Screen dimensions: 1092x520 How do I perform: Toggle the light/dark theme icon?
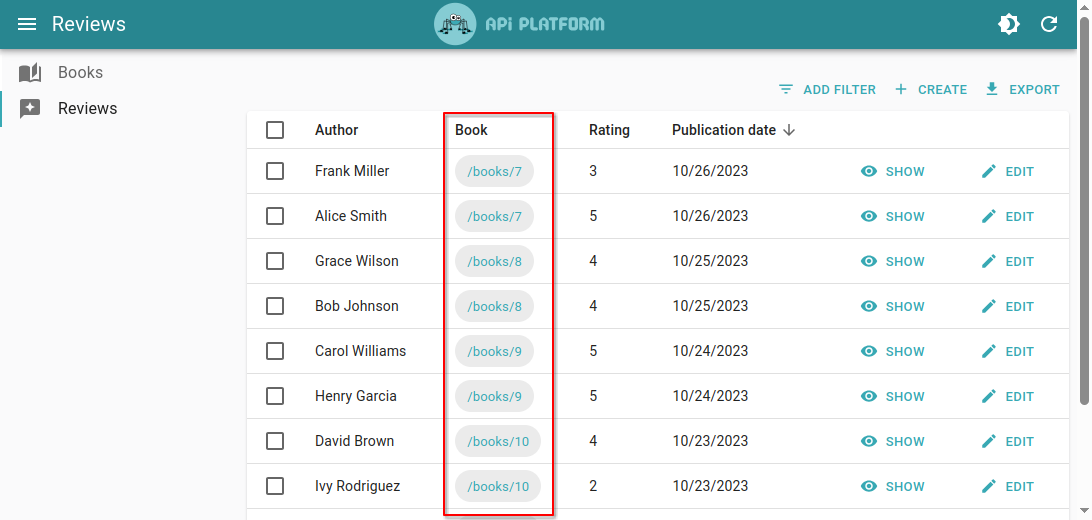tap(1009, 24)
